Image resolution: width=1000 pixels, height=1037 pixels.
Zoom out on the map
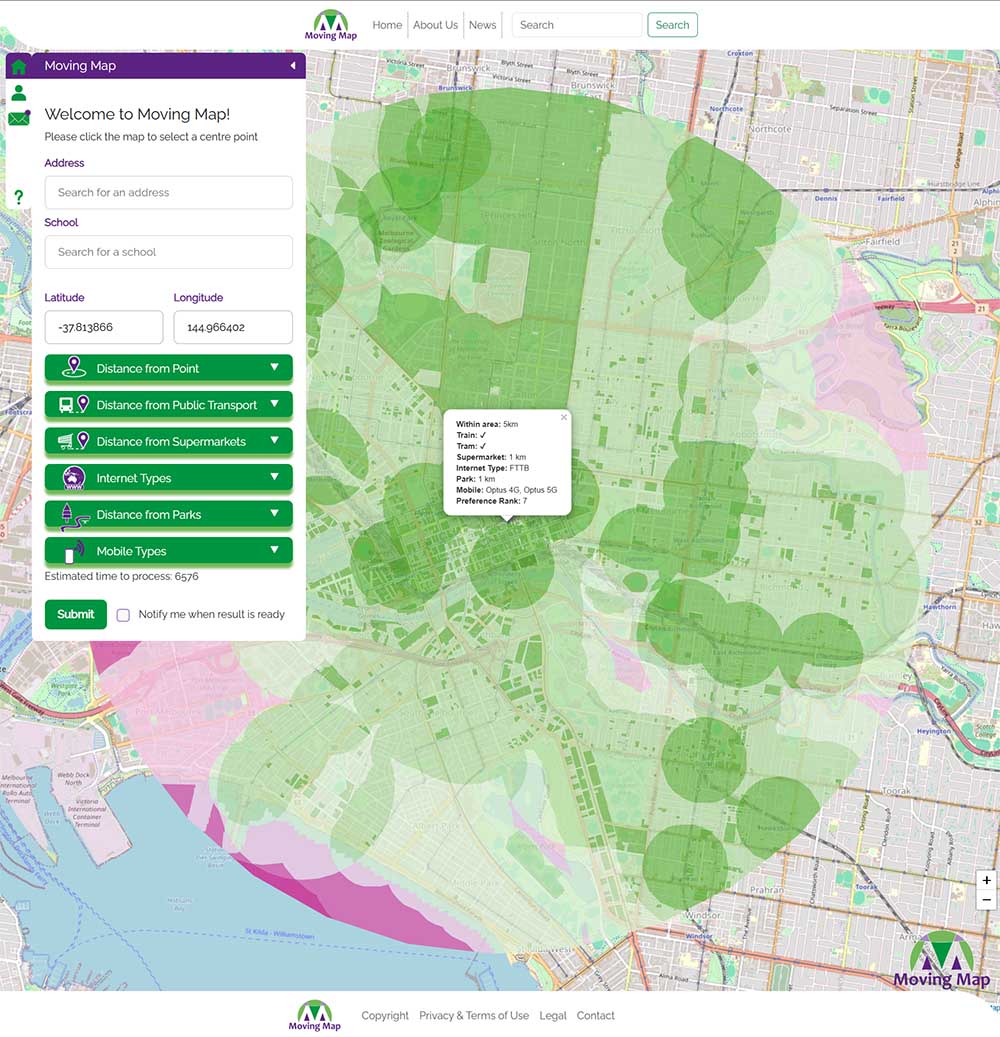pyautogui.click(x=987, y=900)
